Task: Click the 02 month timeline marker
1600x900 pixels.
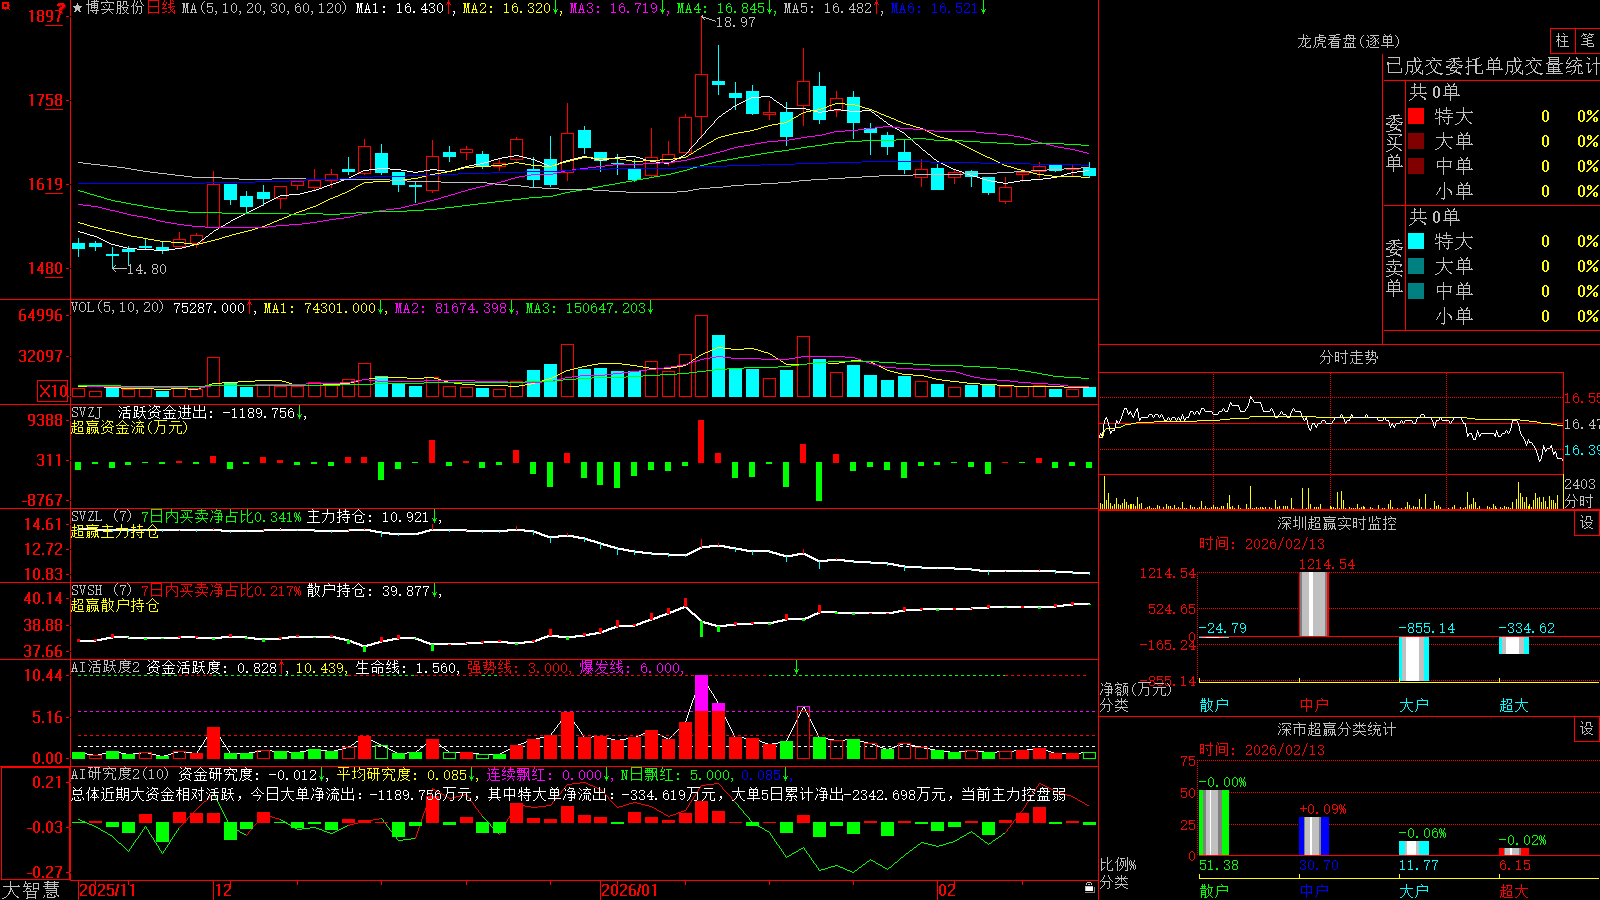Action: tap(947, 890)
